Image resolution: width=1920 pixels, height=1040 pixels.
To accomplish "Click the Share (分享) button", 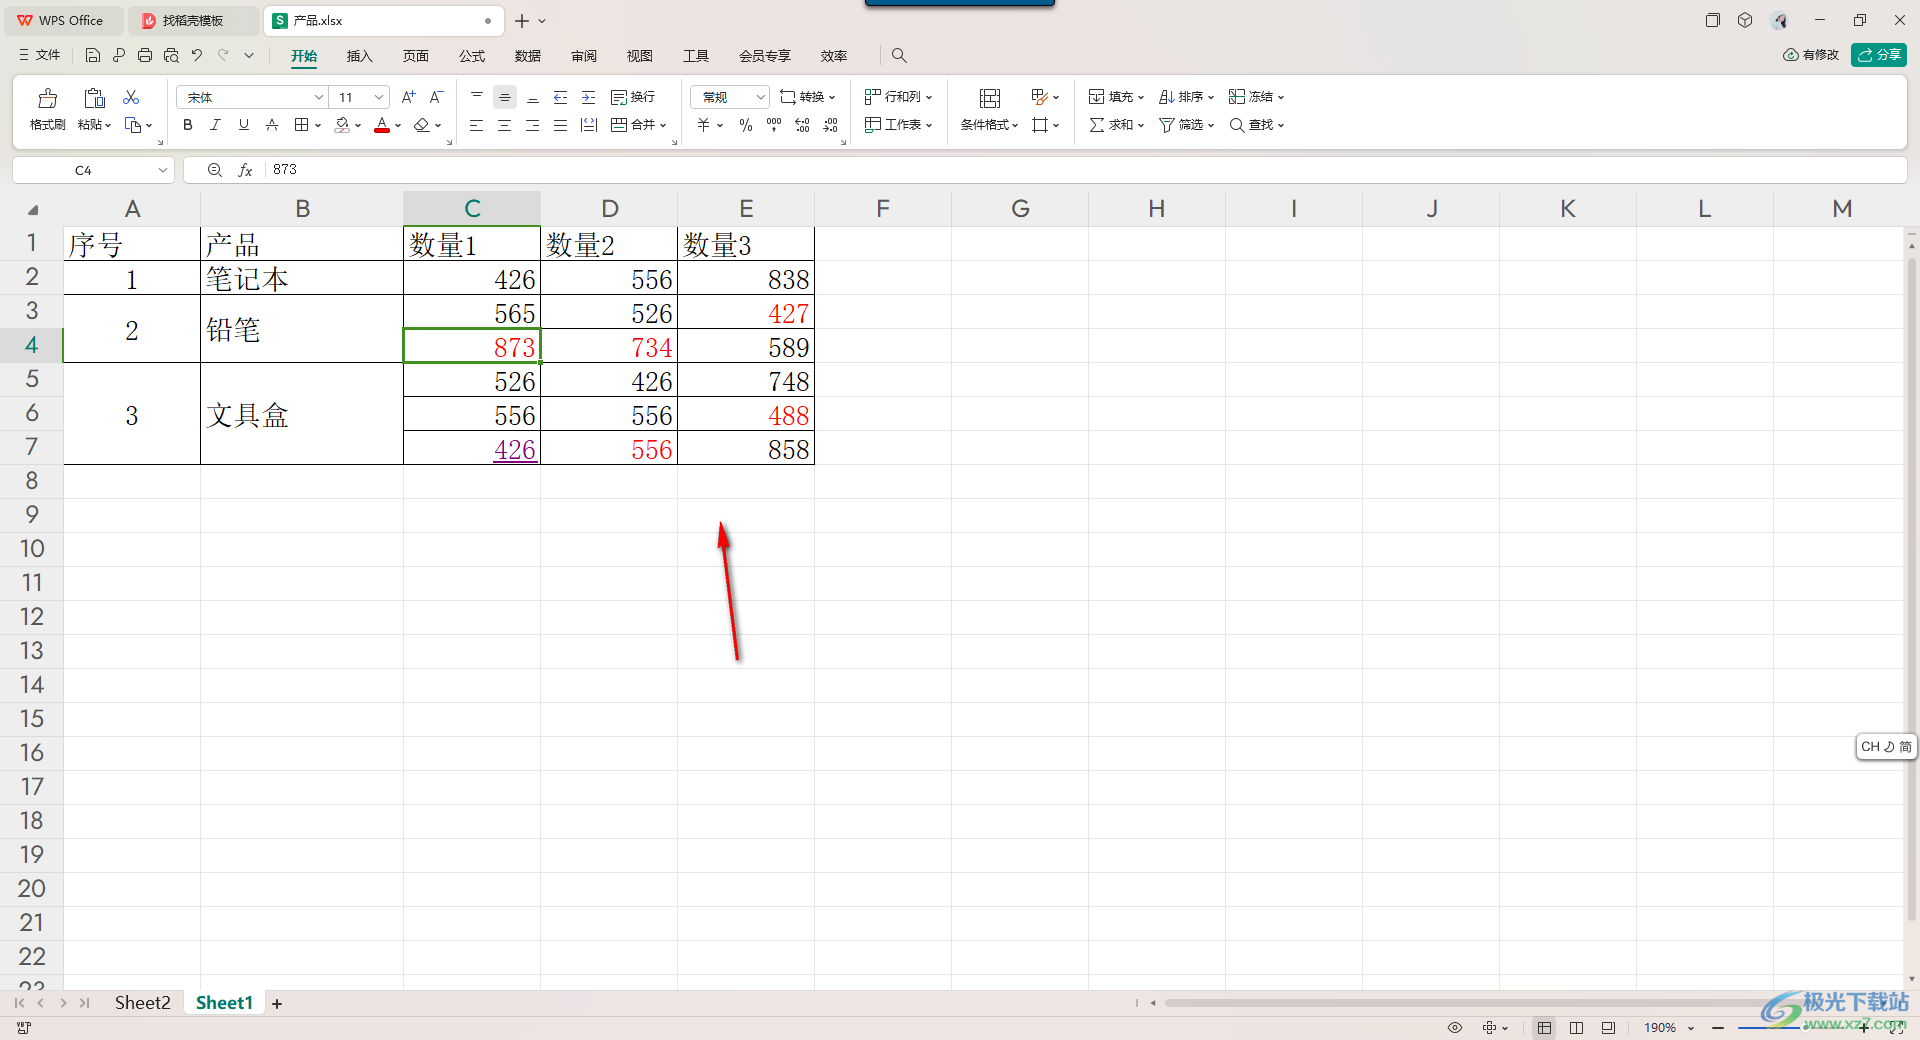I will click(1879, 55).
